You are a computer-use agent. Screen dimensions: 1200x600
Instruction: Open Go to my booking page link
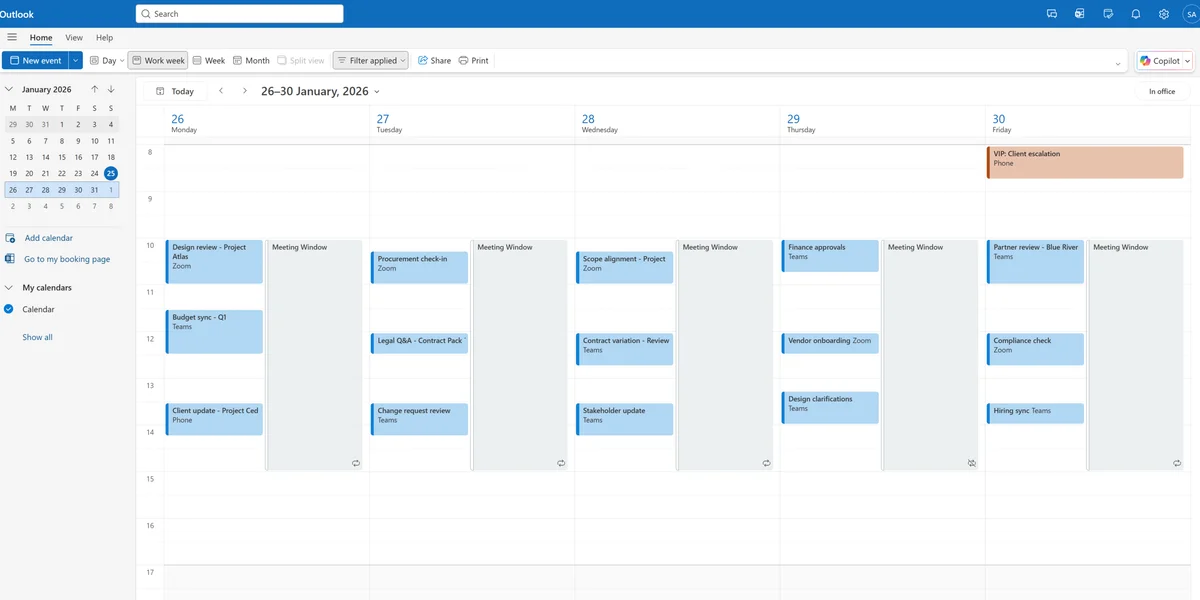66,259
